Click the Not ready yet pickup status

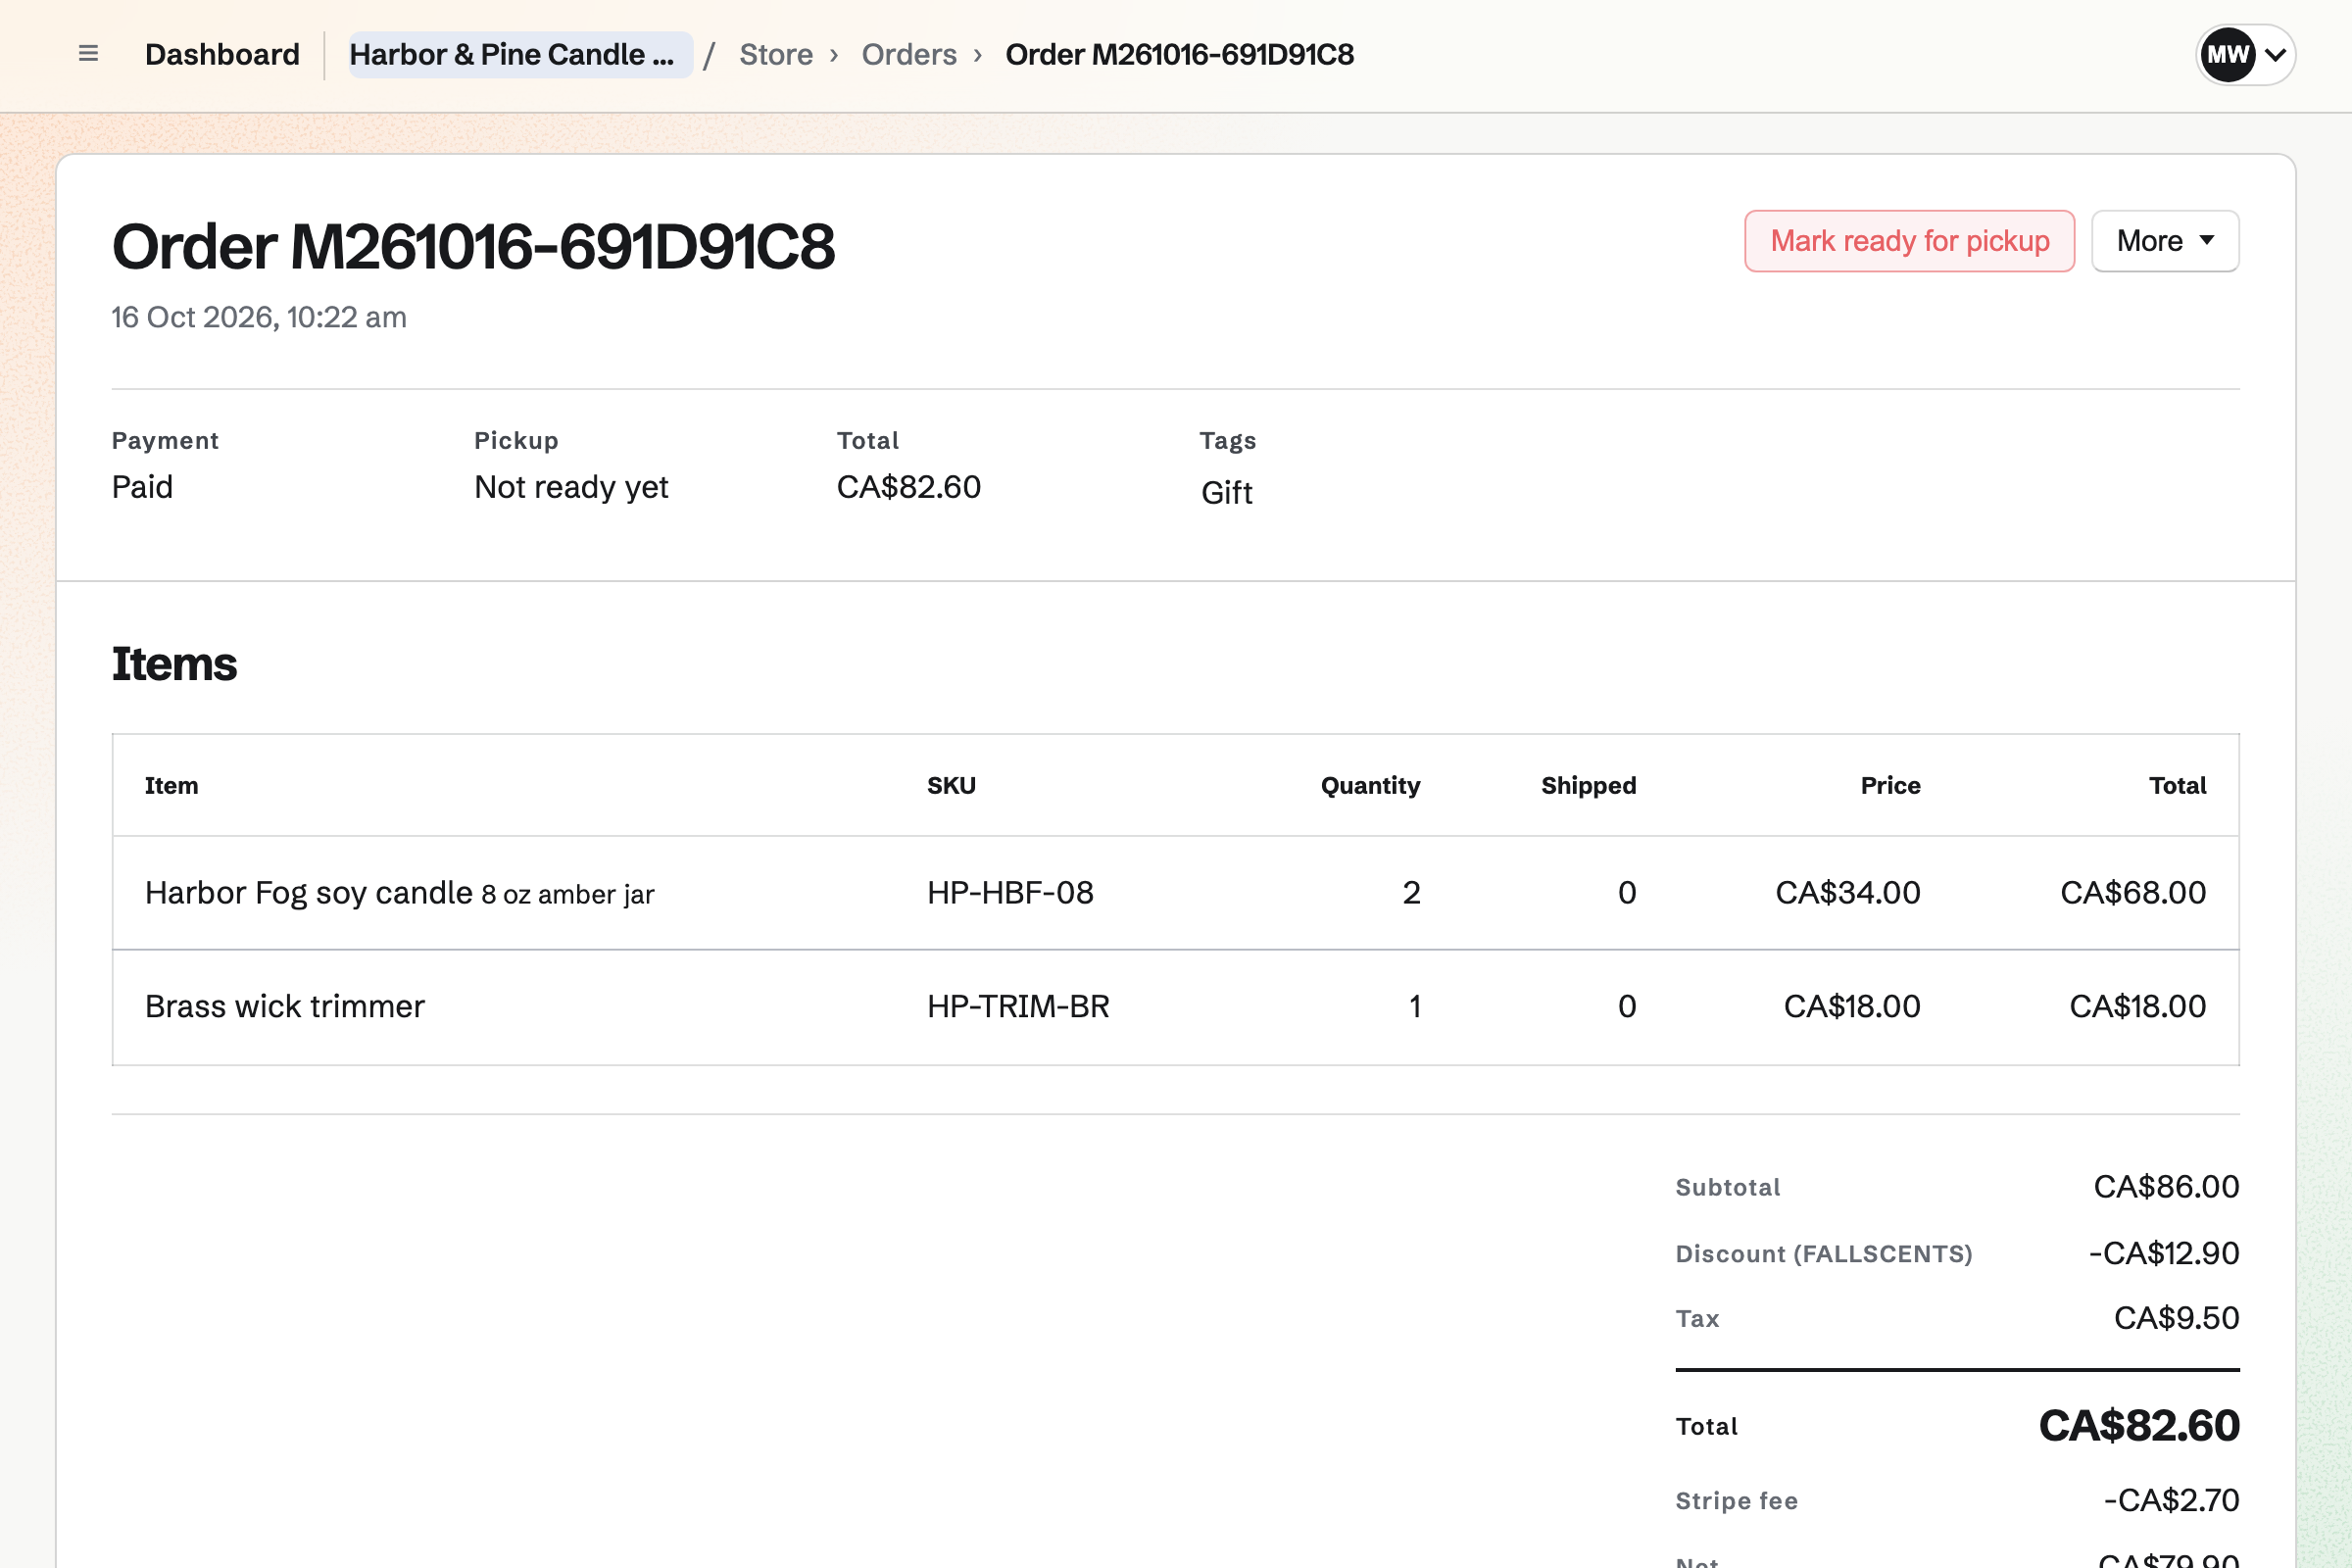[571, 487]
